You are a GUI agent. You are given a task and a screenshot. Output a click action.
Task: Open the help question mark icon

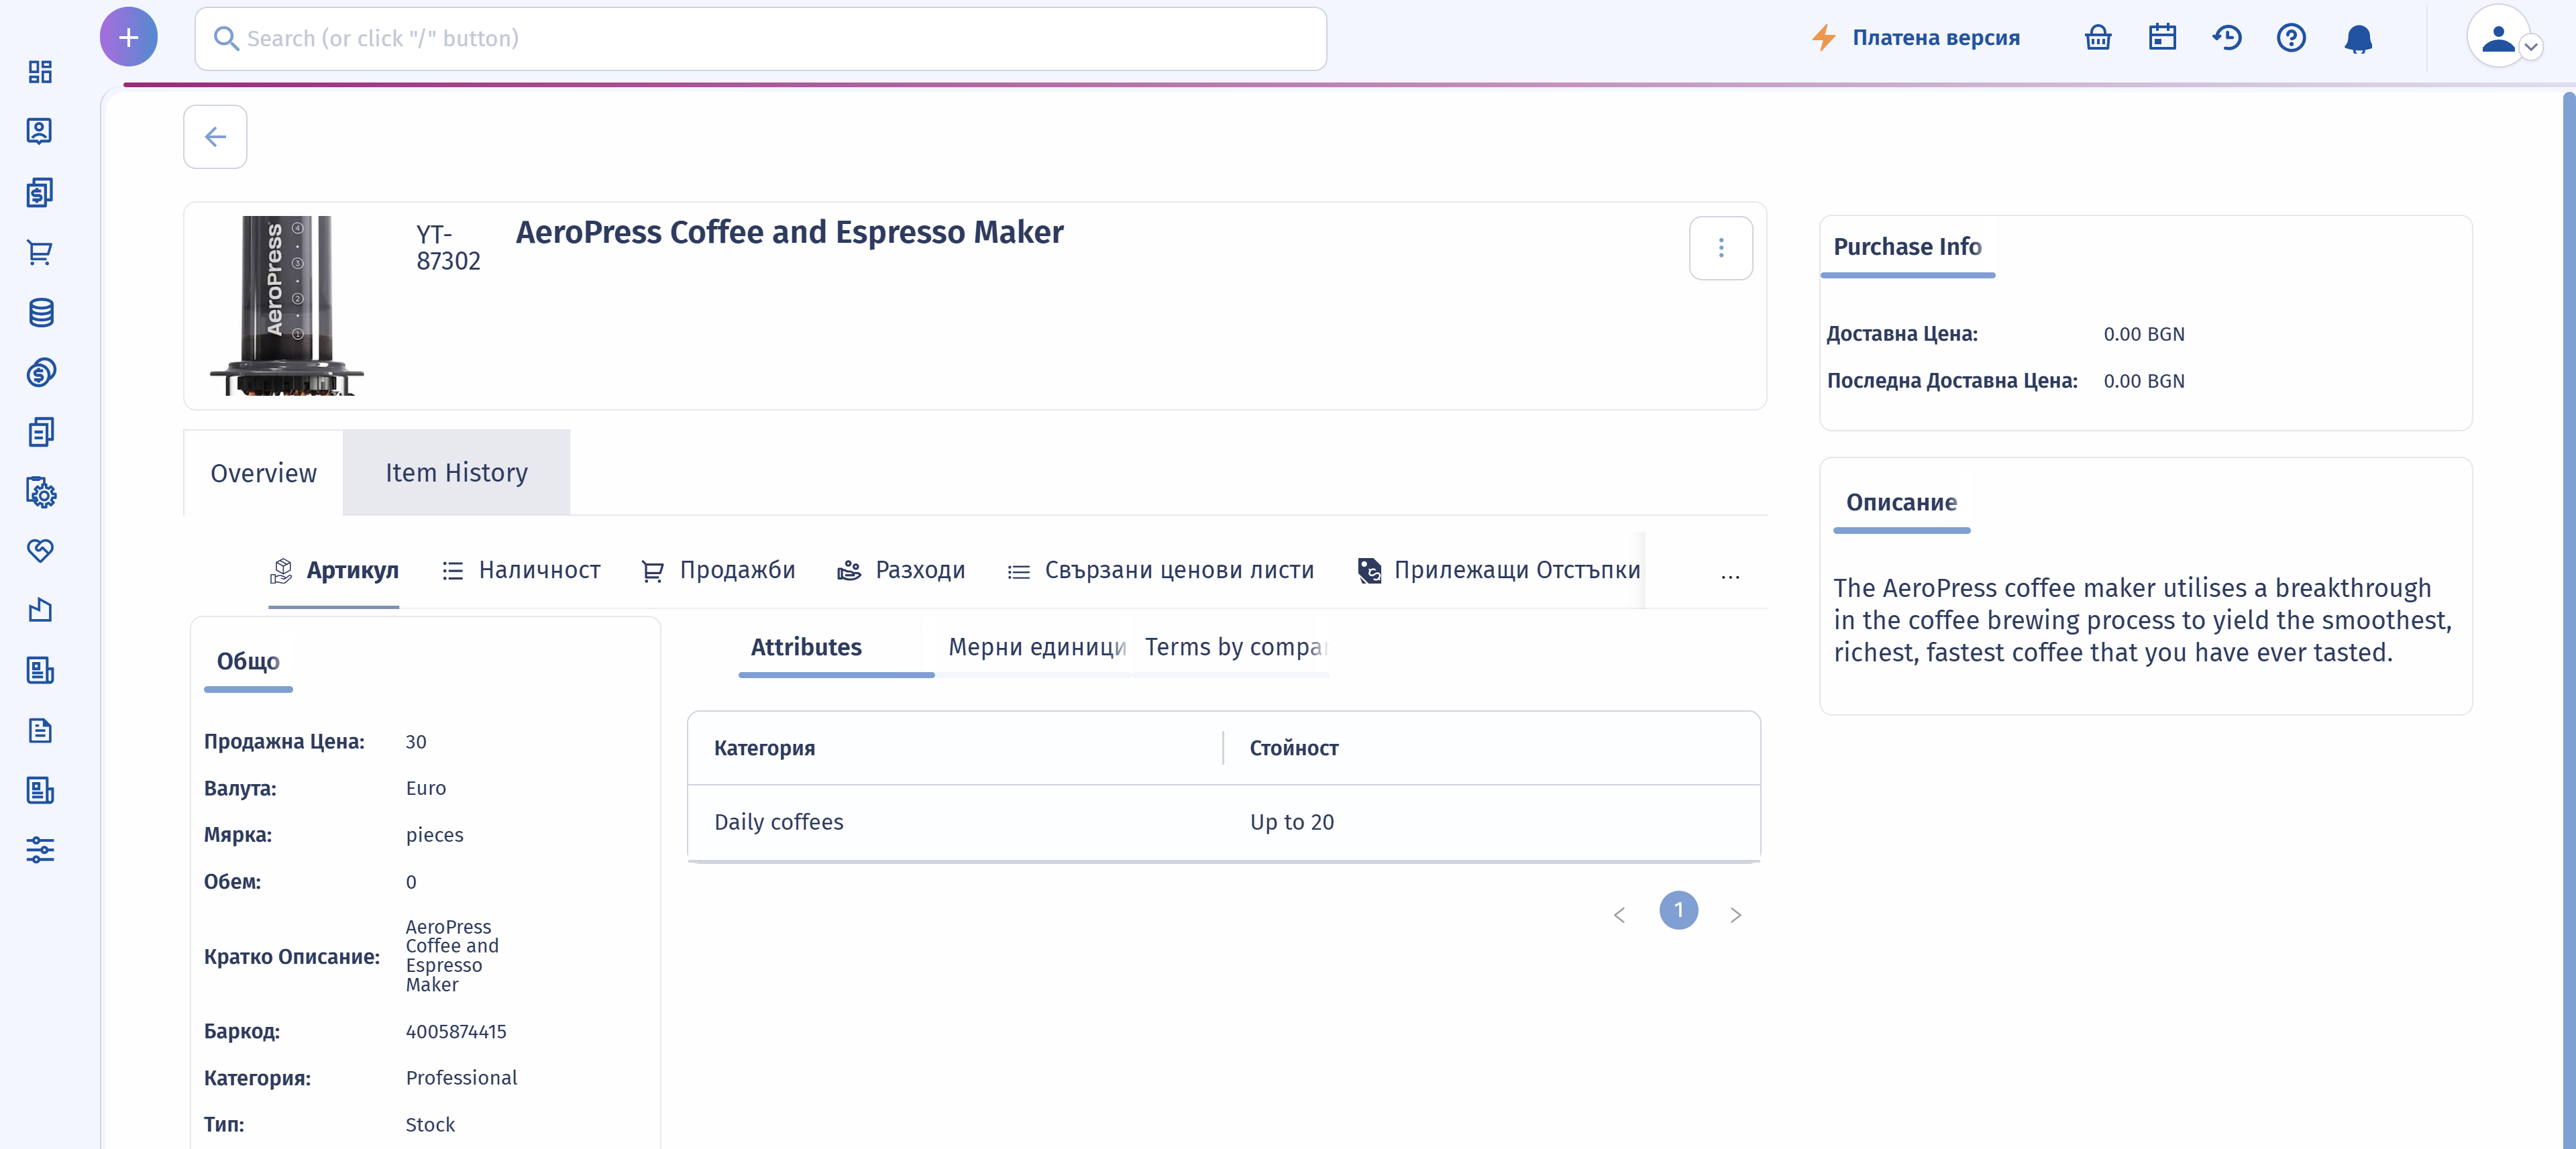pos(2291,38)
